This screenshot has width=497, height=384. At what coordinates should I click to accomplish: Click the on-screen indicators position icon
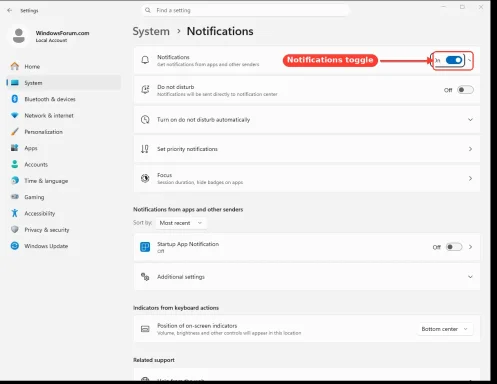(145, 329)
